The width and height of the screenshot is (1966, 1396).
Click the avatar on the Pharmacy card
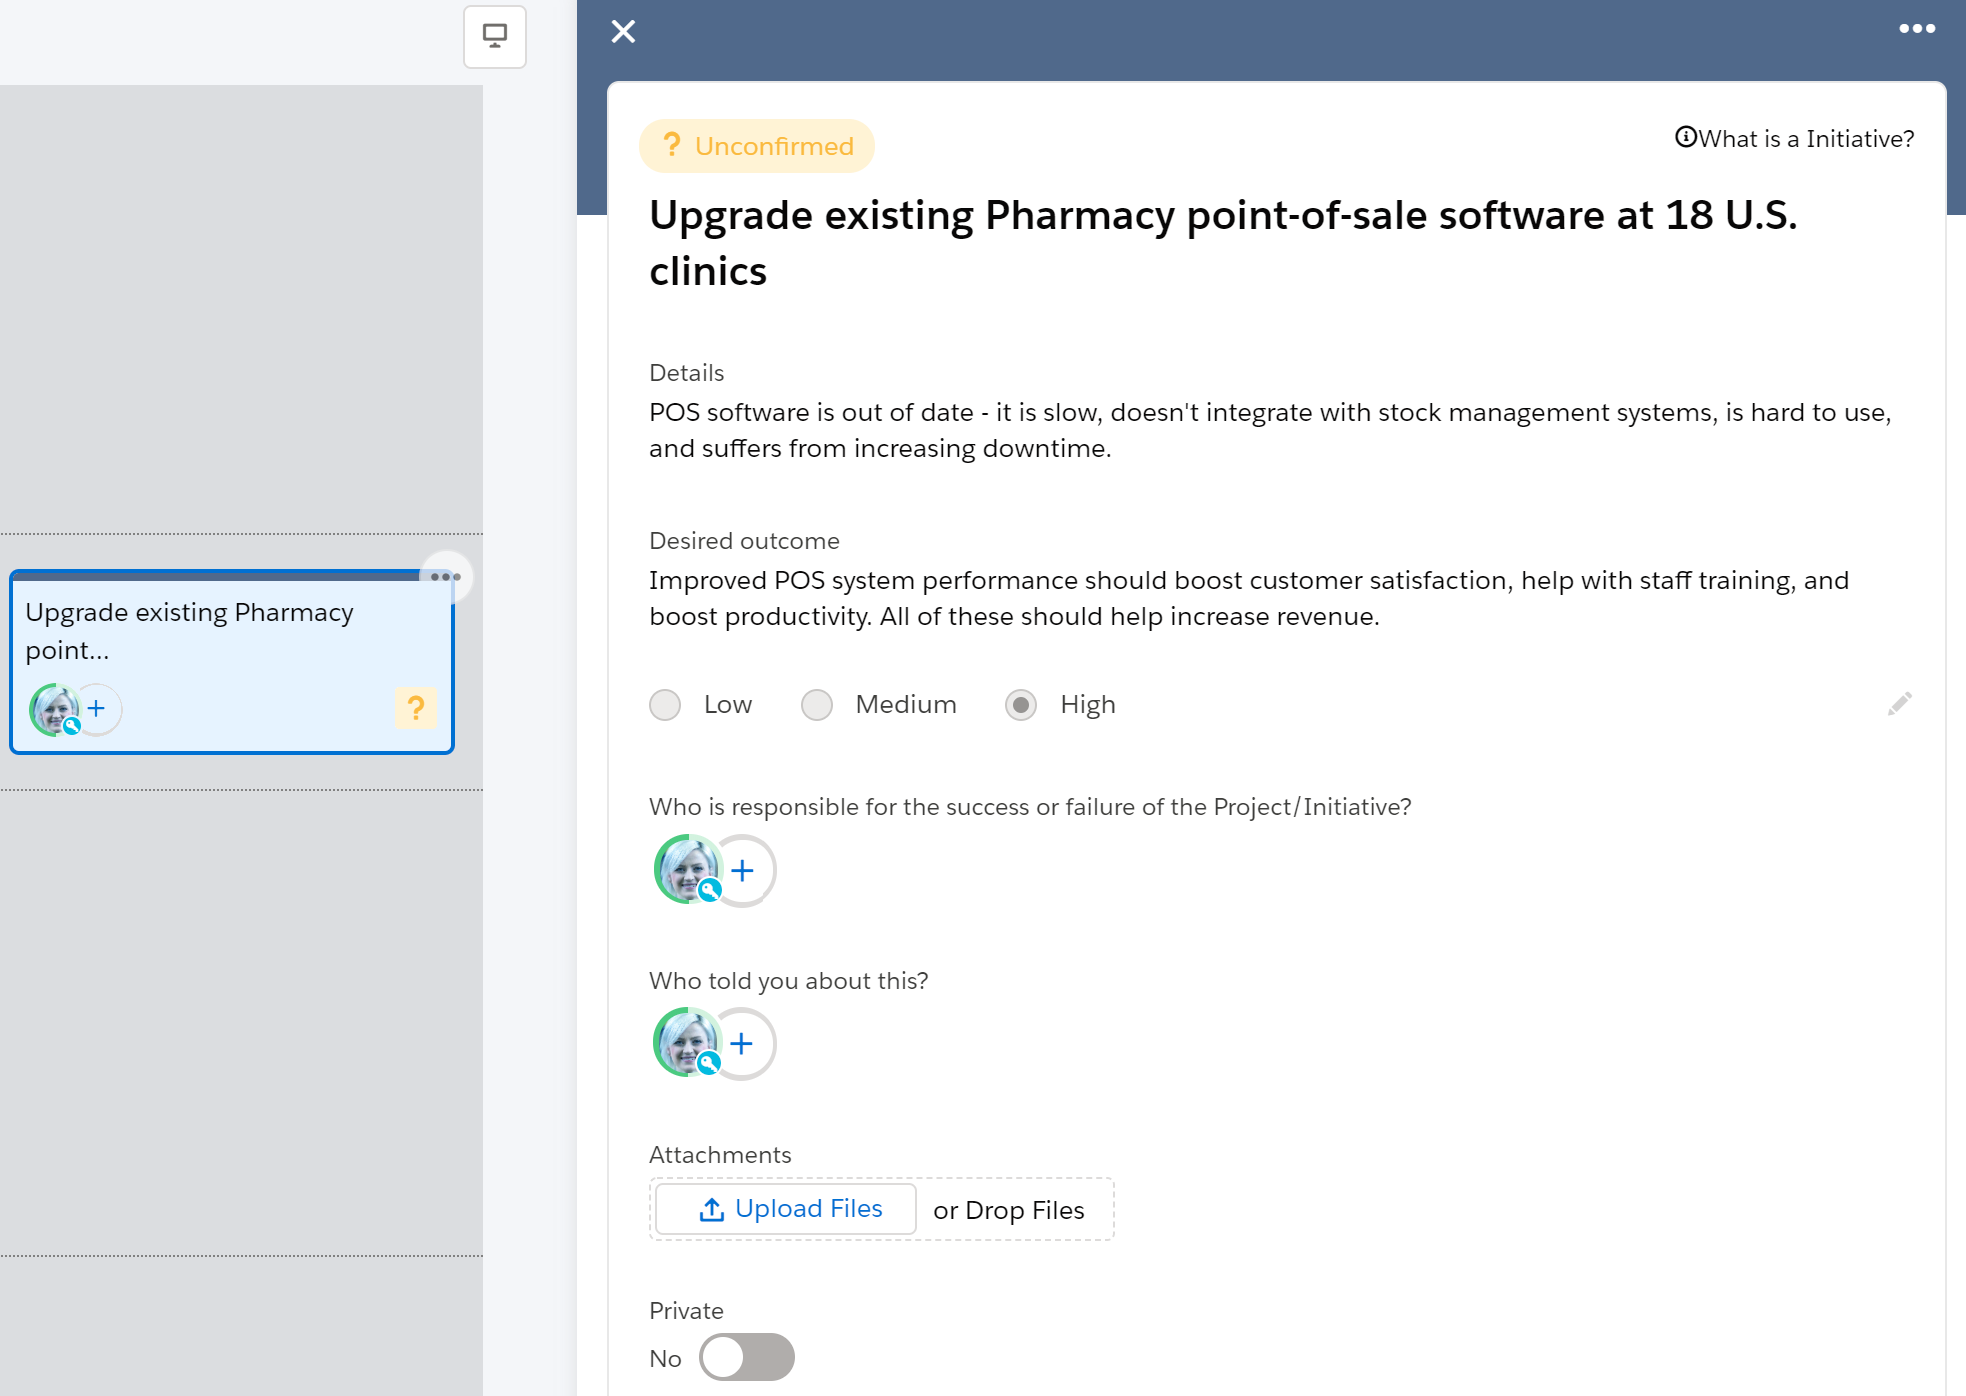[54, 709]
